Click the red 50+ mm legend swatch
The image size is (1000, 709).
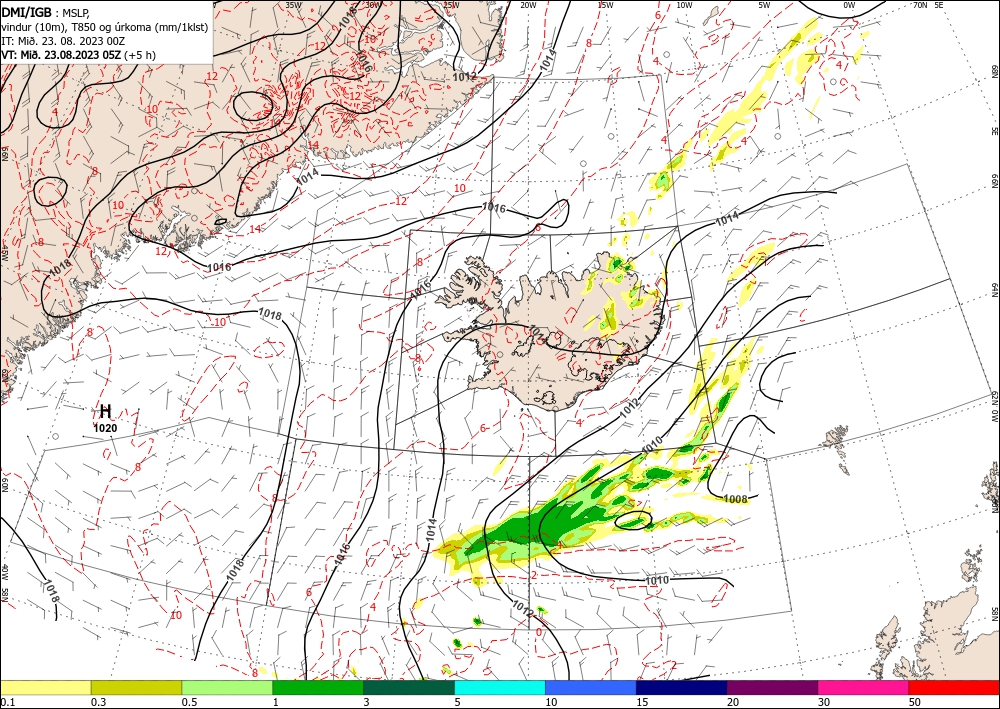point(954,687)
